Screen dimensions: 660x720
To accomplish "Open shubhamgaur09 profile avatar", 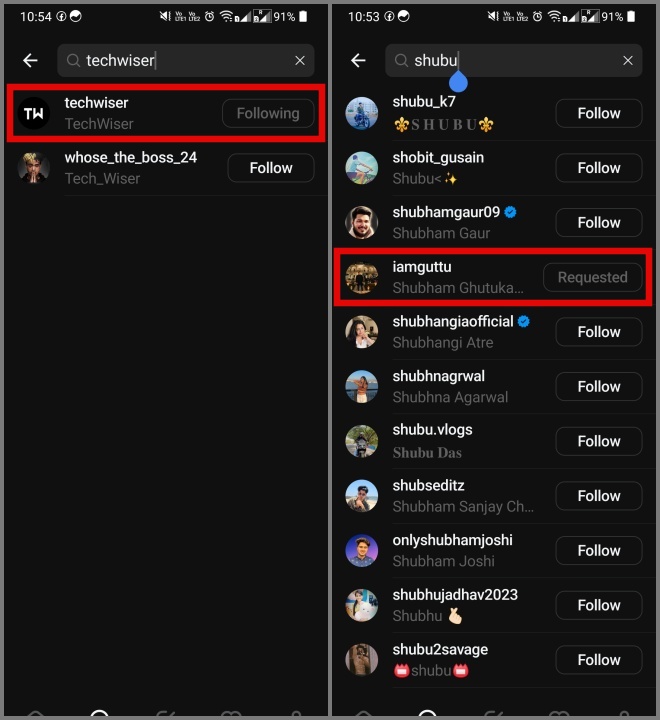I will [361, 222].
